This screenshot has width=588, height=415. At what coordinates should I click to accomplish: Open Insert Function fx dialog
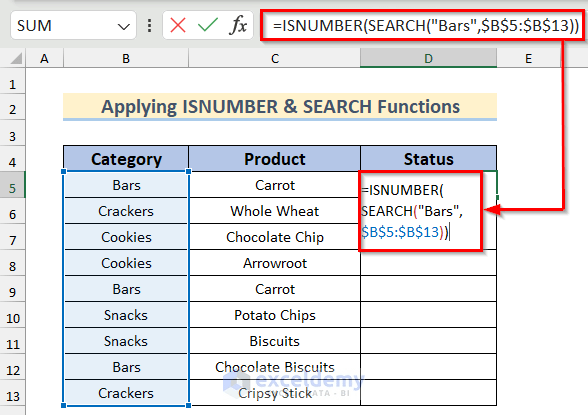pos(238,25)
